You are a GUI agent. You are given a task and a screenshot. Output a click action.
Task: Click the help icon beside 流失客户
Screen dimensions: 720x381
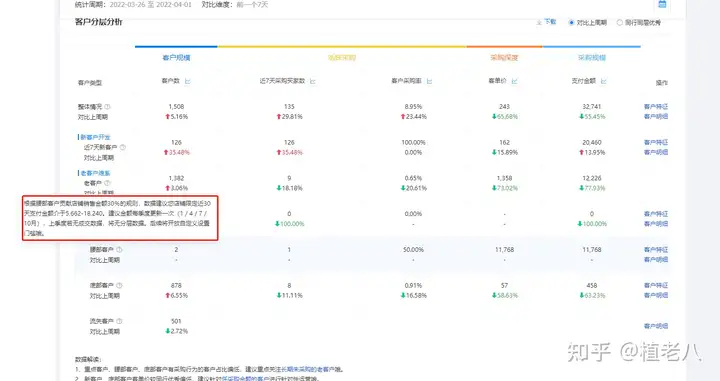(x=119, y=321)
